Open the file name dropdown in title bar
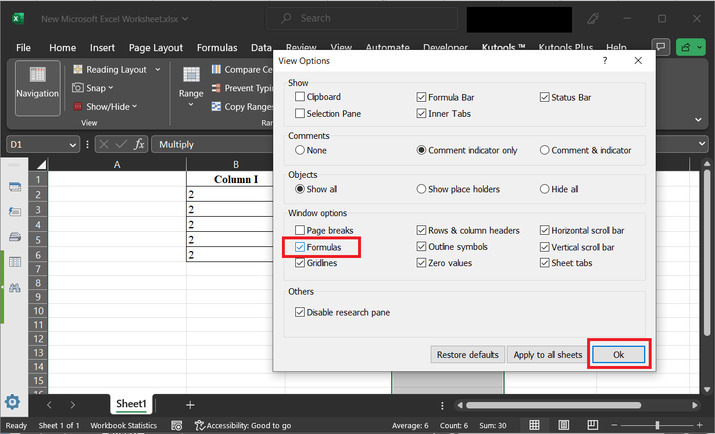Viewport: 715px width, 434px height. point(185,19)
